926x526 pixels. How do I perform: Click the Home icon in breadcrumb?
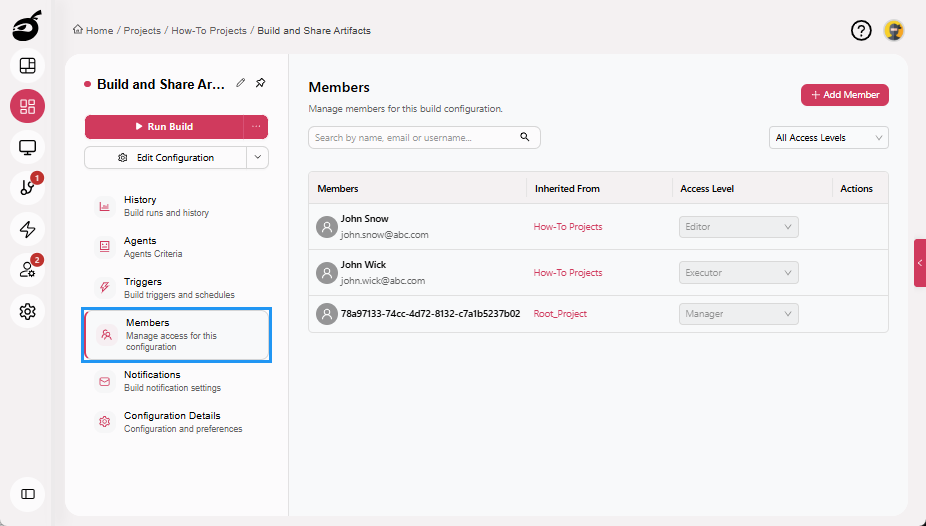point(77,30)
